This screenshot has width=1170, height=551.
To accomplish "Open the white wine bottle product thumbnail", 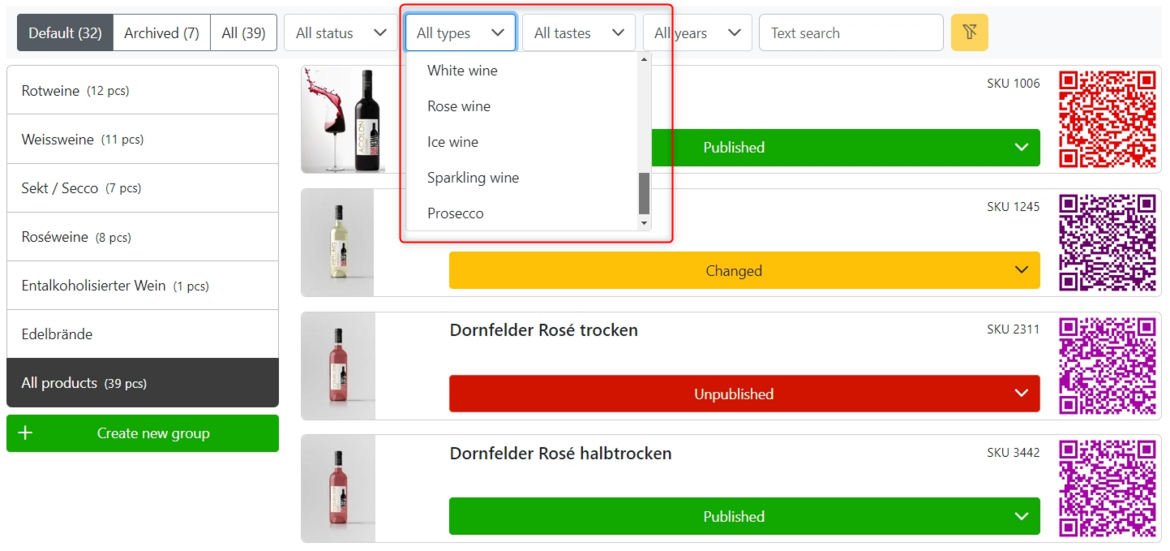I will 338,243.
